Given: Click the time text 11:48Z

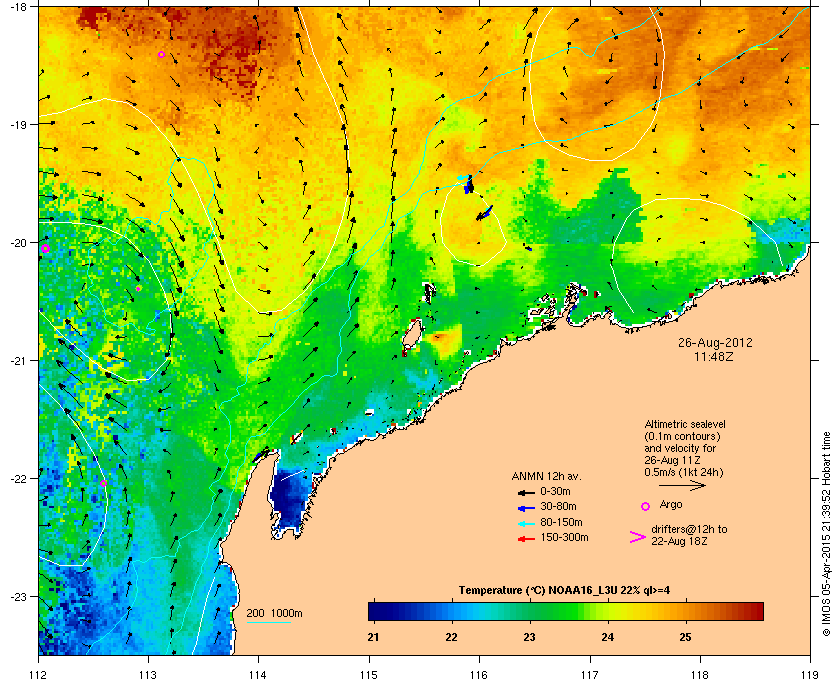Looking at the screenshot, I should (714, 356).
